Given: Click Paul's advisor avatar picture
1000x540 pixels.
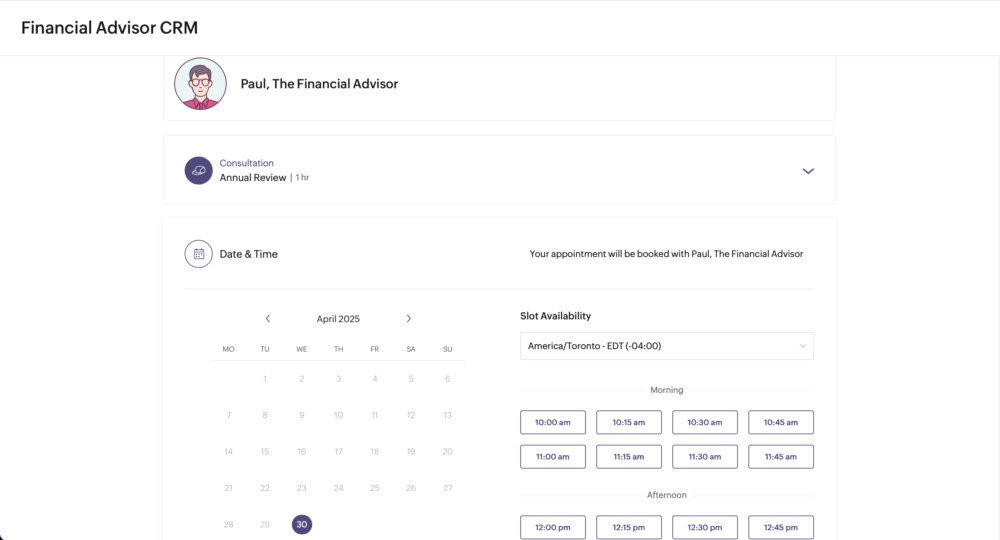Looking at the screenshot, I should (x=200, y=84).
